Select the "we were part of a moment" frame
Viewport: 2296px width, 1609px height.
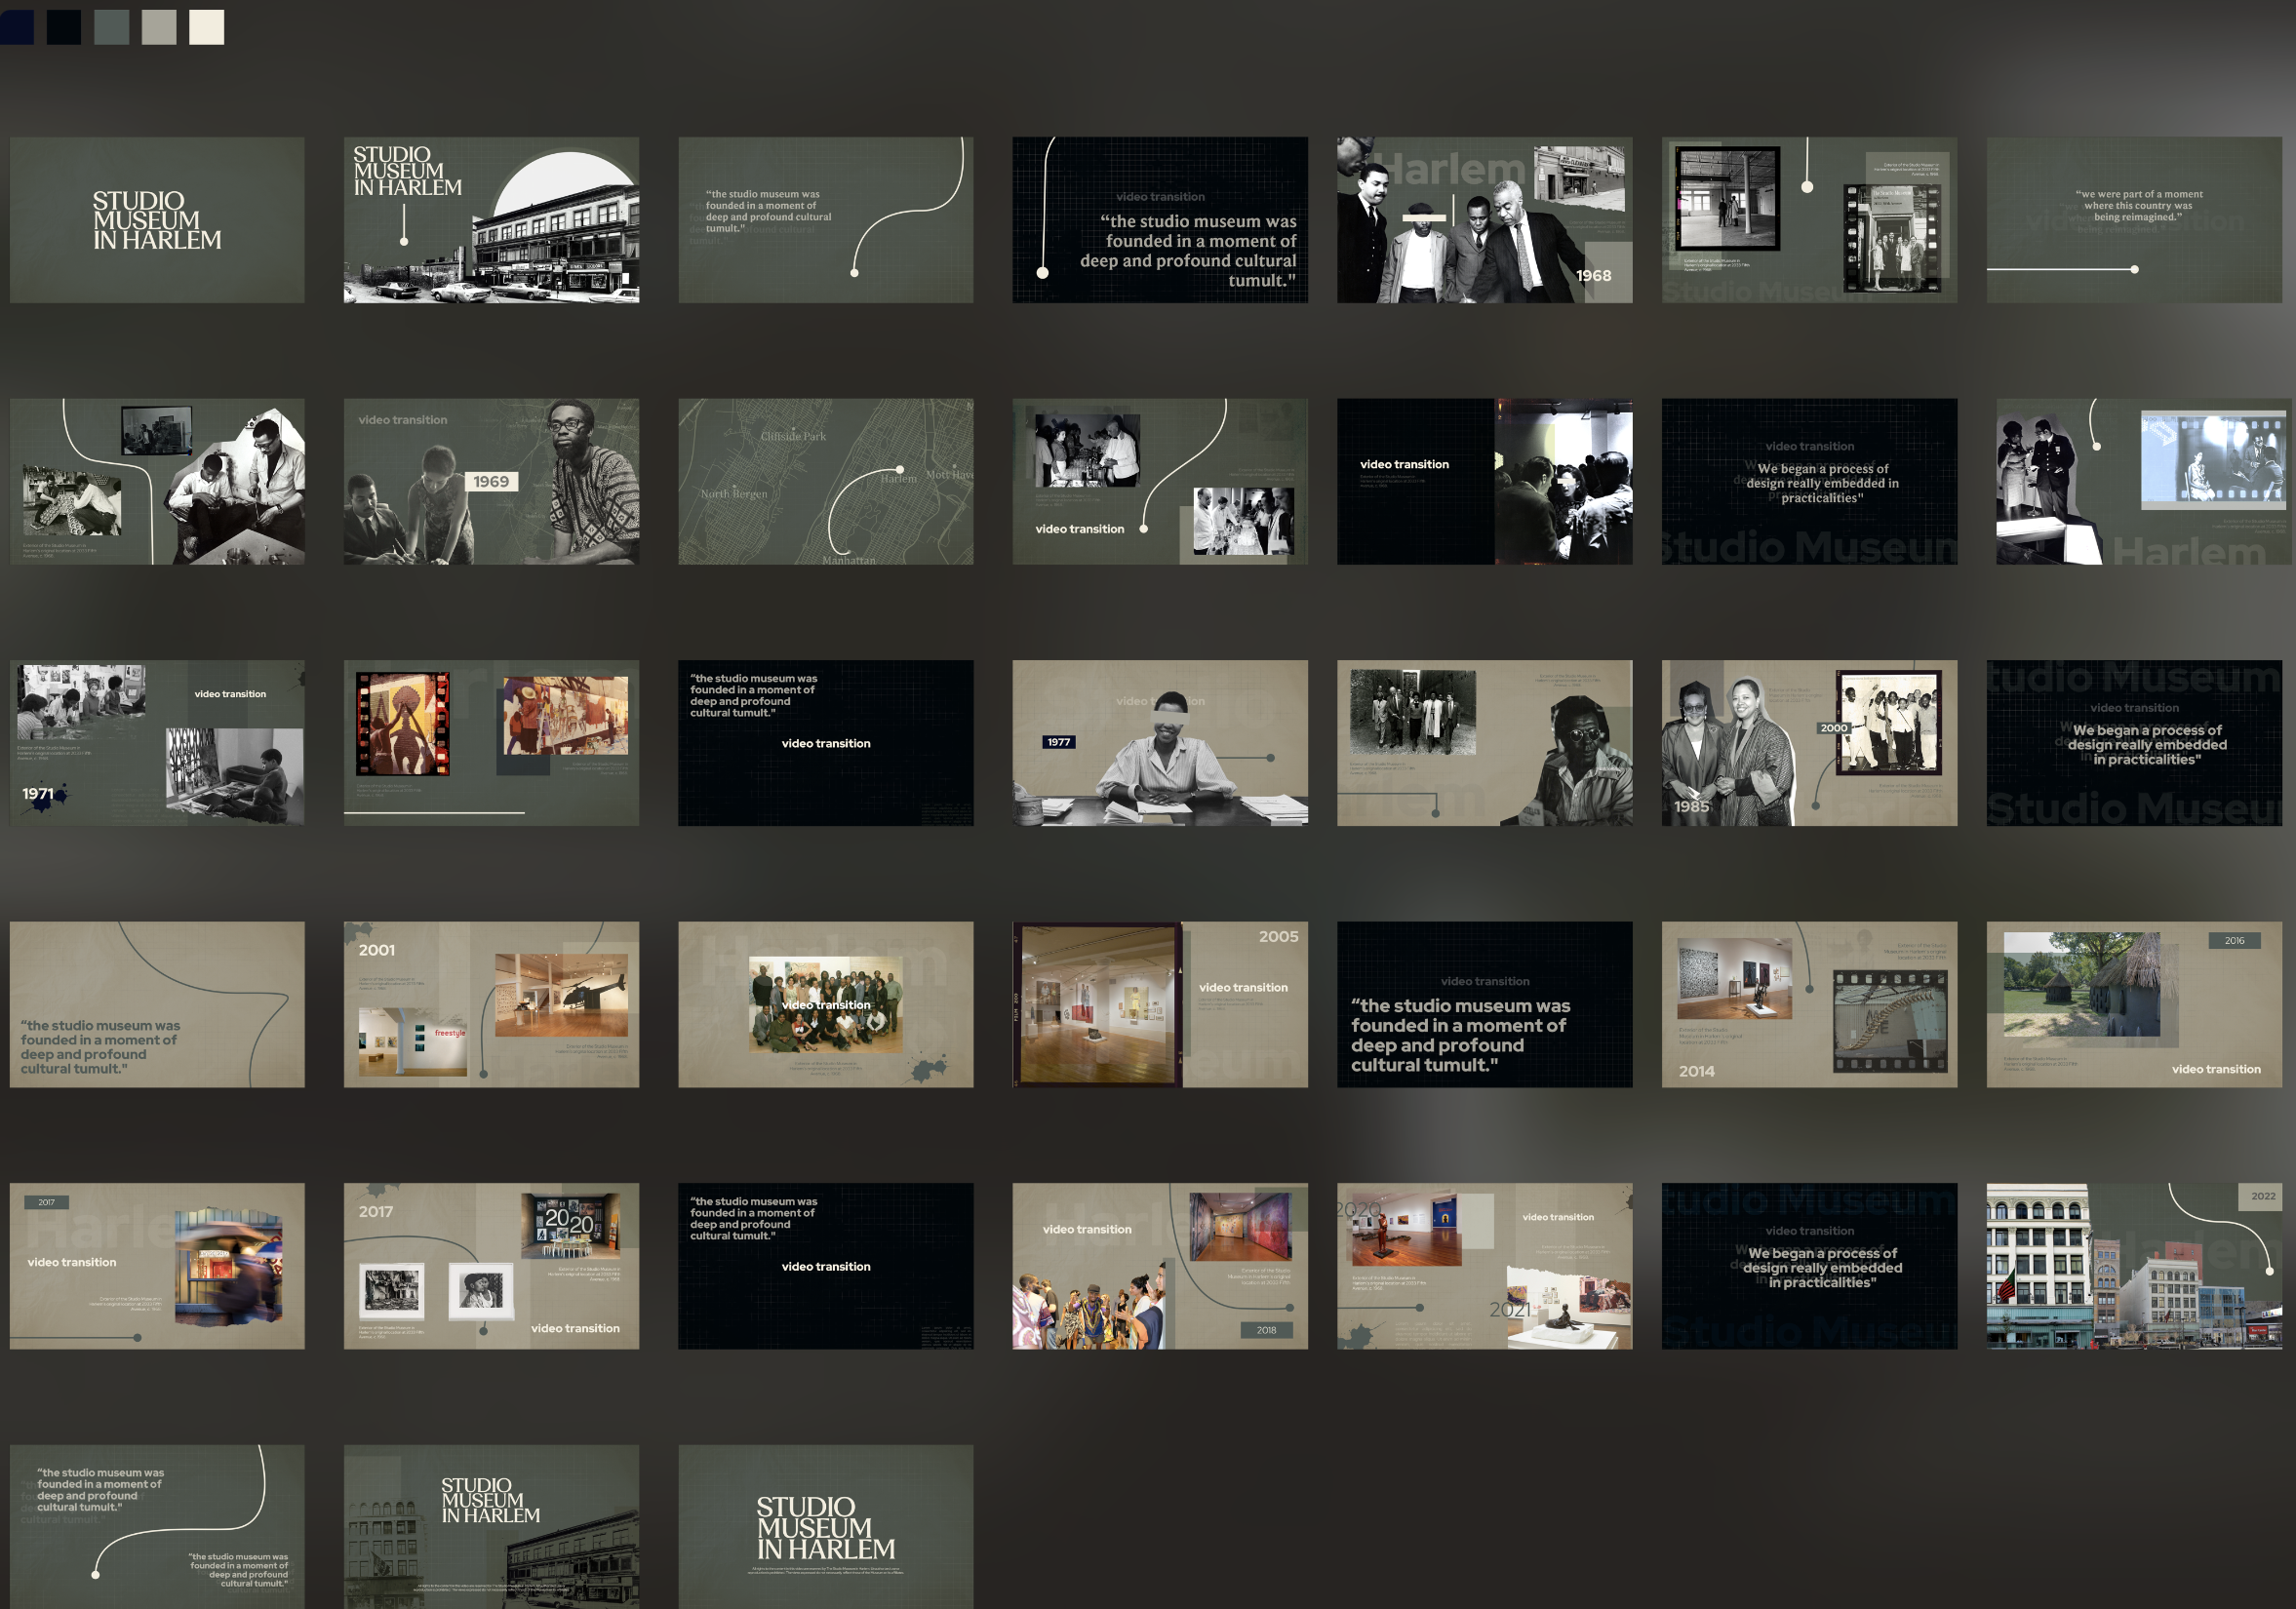pos(2133,220)
